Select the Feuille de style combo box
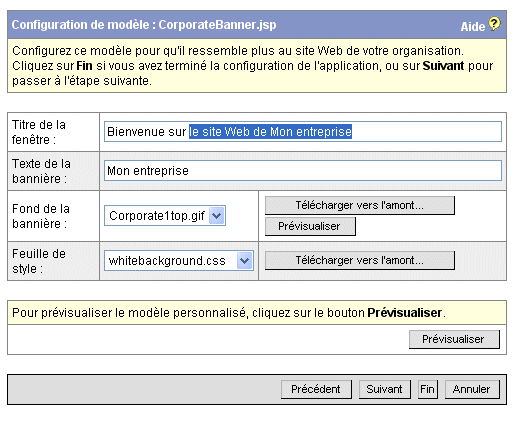 coord(179,260)
